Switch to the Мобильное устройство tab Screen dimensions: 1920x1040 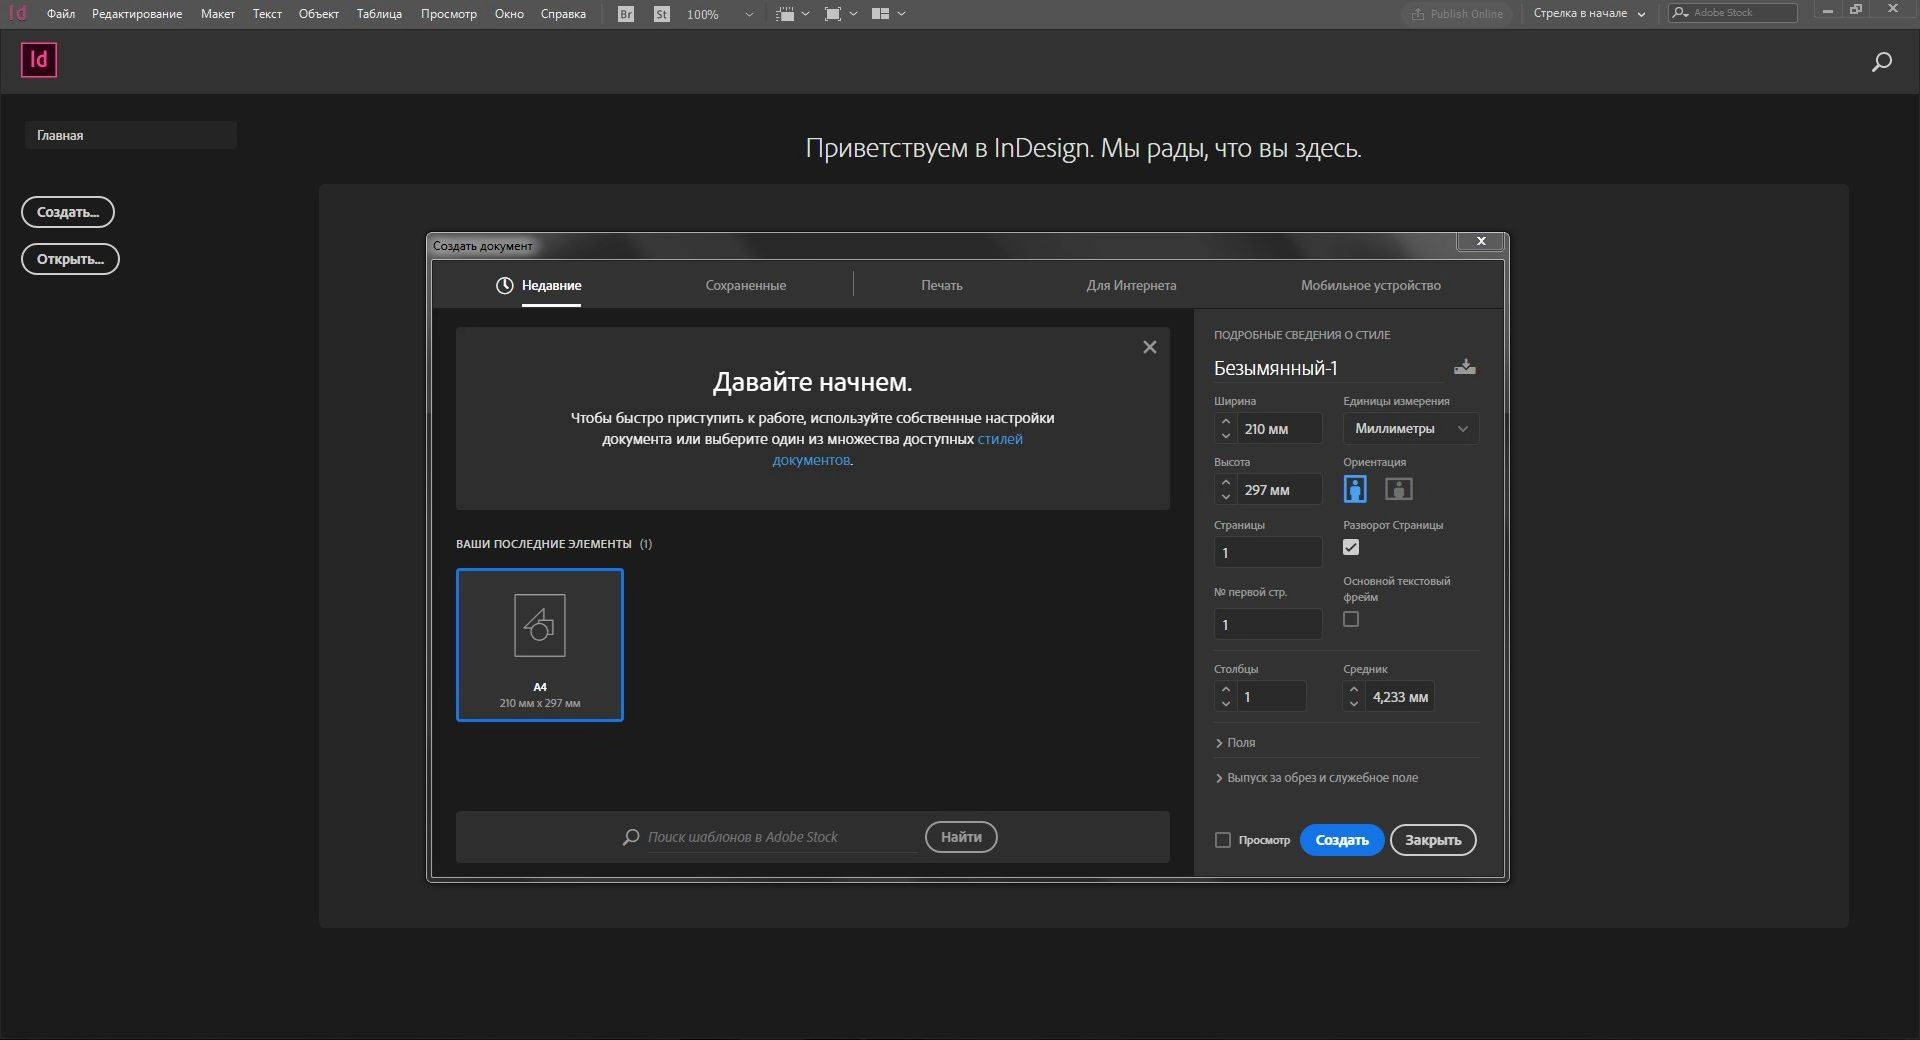pyautogui.click(x=1371, y=286)
